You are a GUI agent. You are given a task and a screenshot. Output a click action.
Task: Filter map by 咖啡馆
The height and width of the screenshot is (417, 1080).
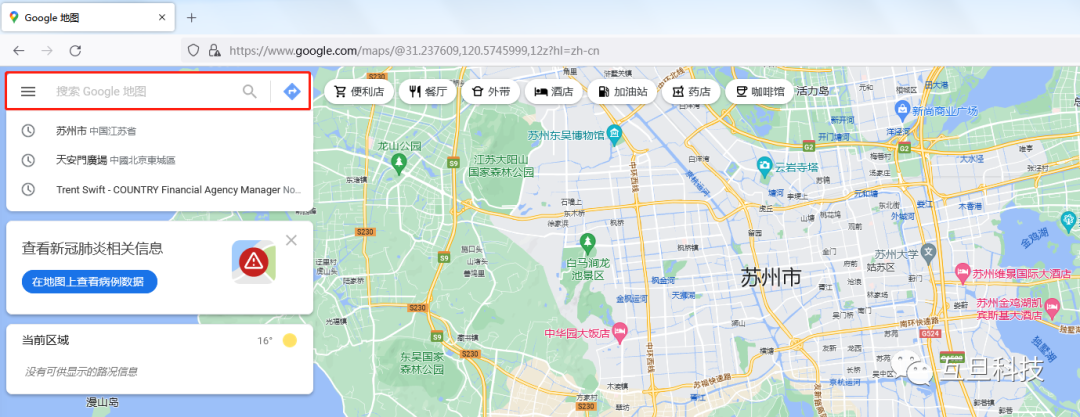pyautogui.click(x=760, y=92)
